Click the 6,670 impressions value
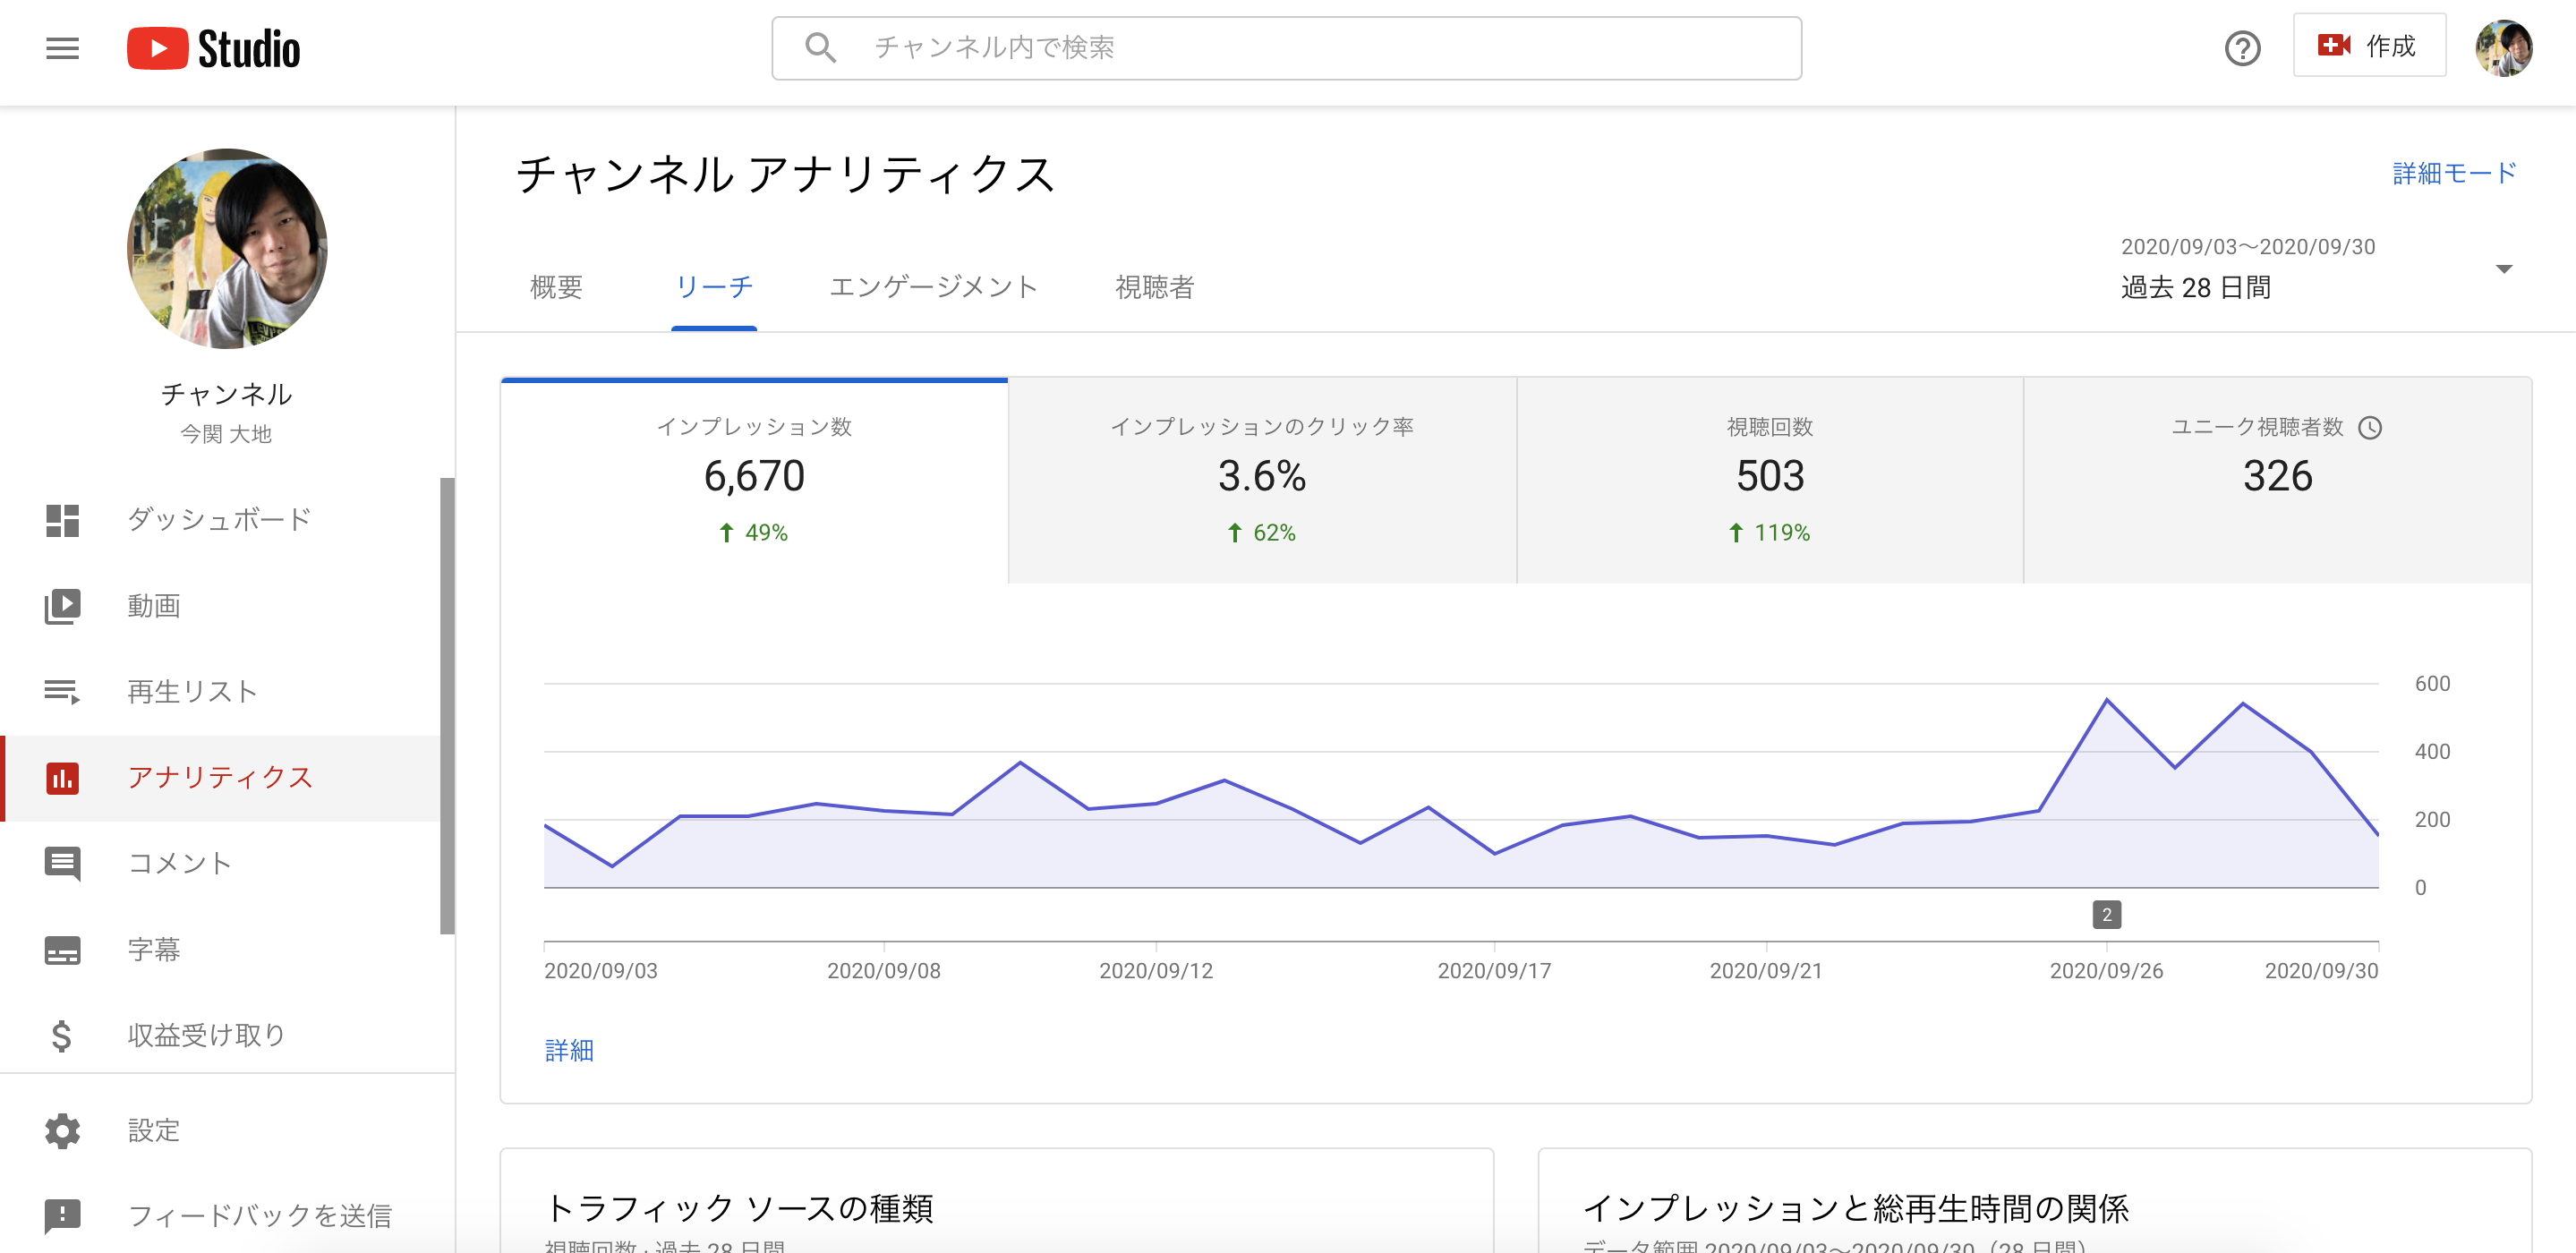The height and width of the screenshot is (1253, 2576). [754, 476]
